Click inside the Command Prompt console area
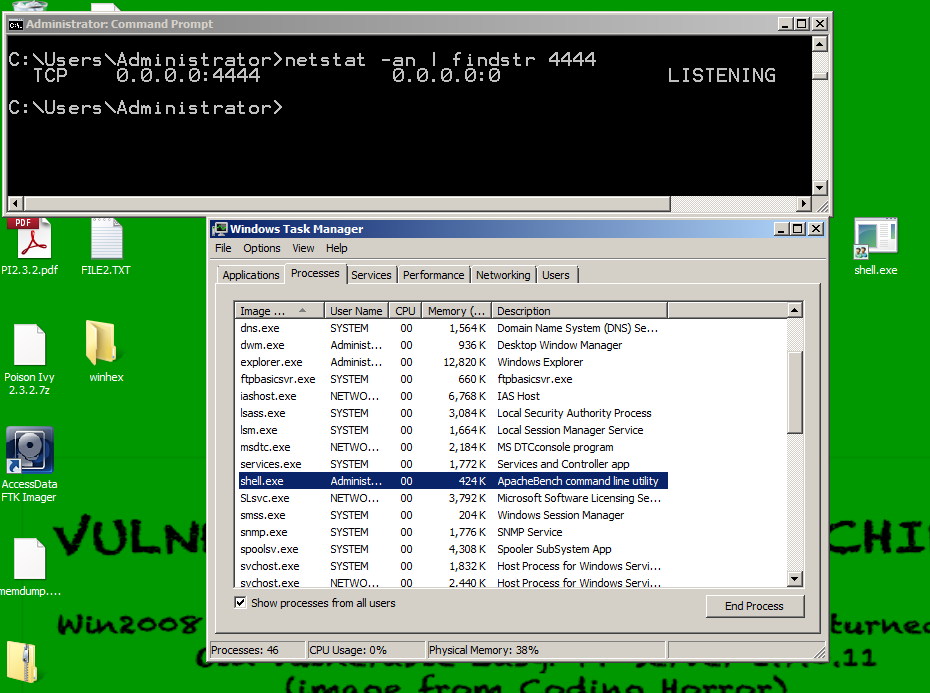Image resolution: width=930 pixels, height=693 pixels. tap(409, 116)
